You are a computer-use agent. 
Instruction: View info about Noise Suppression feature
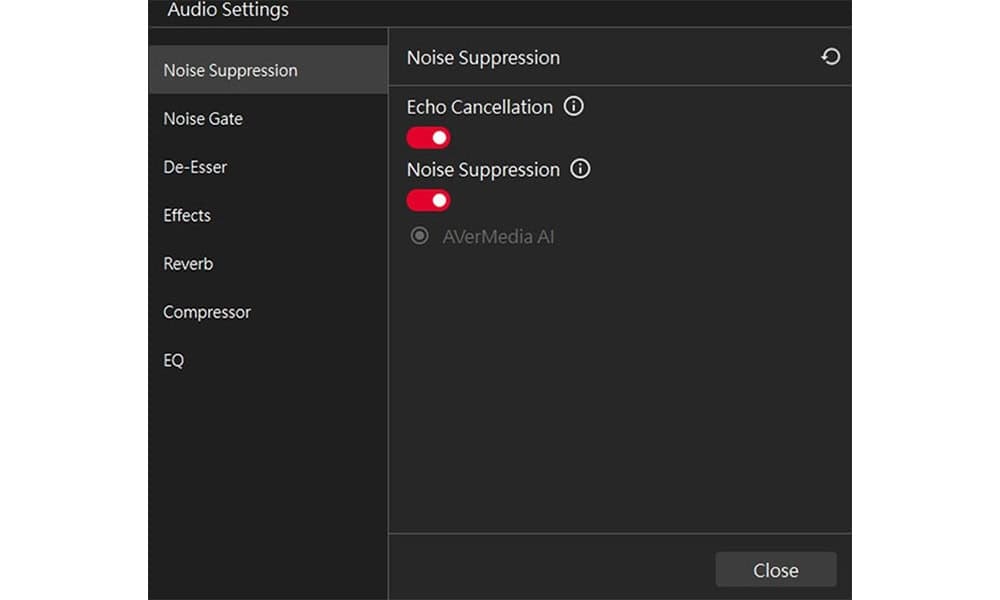click(x=580, y=170)
